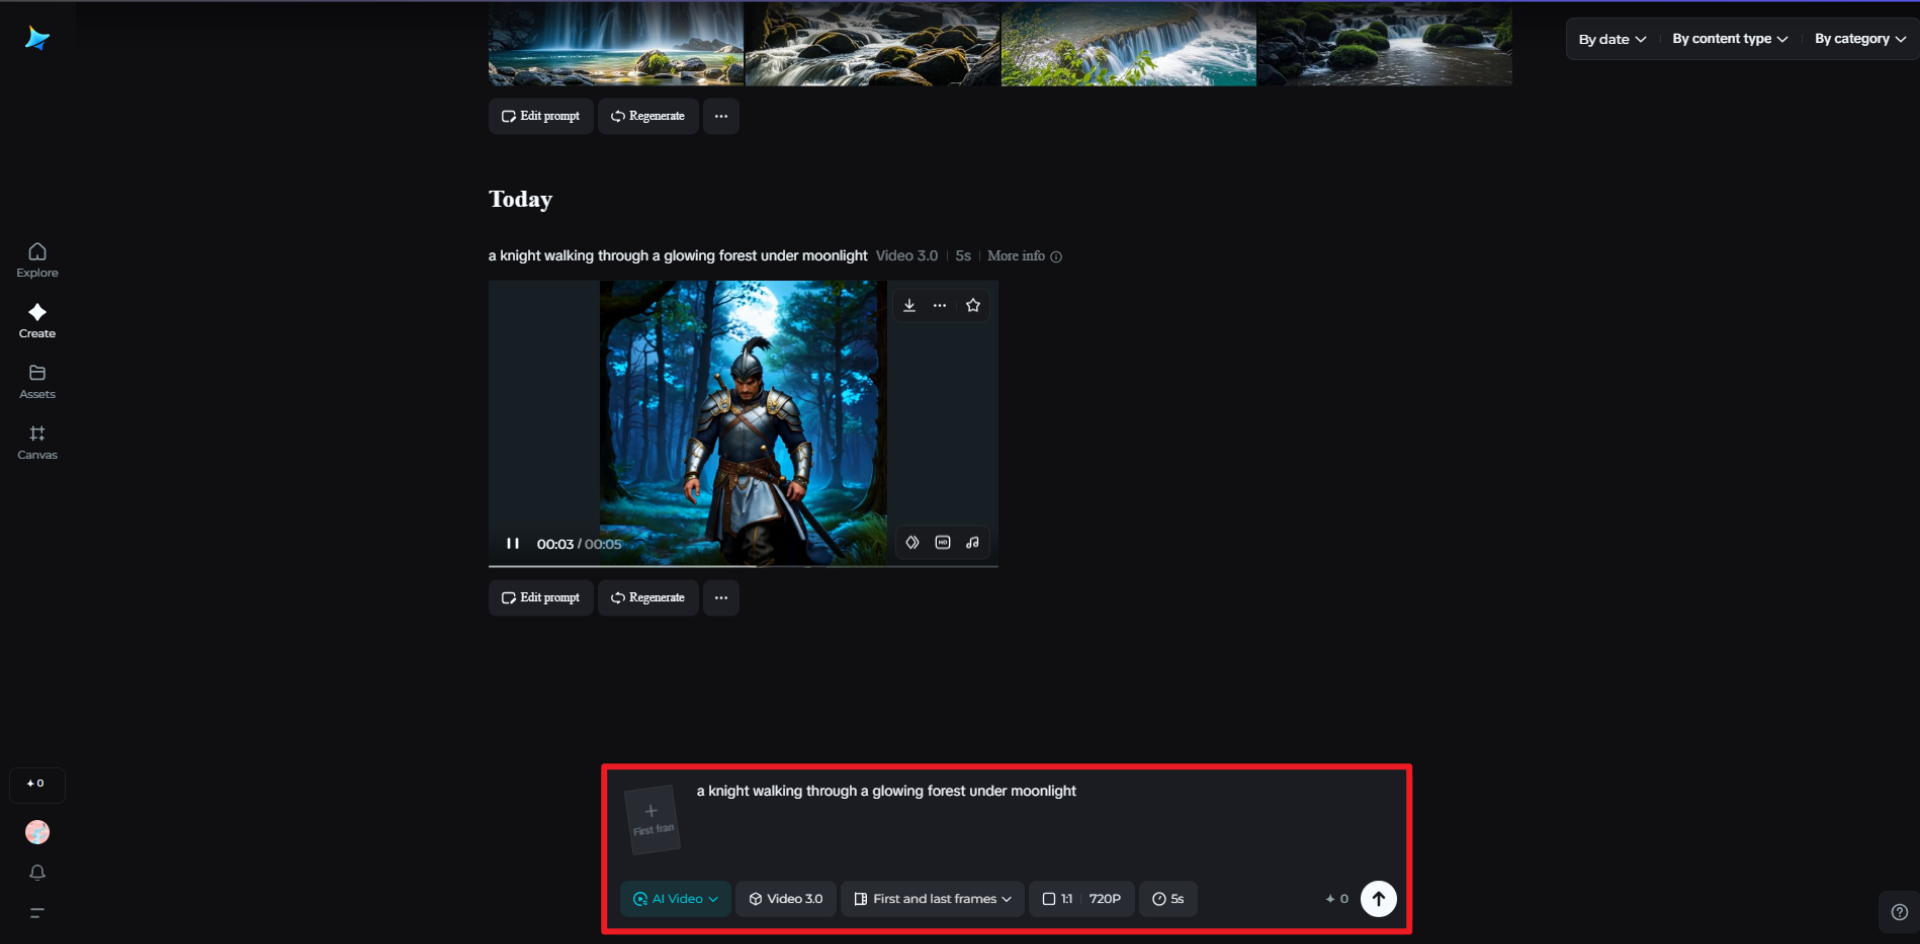Open the Canvas workspace
Screen dimensions: 1920x944
click(37, 442)
